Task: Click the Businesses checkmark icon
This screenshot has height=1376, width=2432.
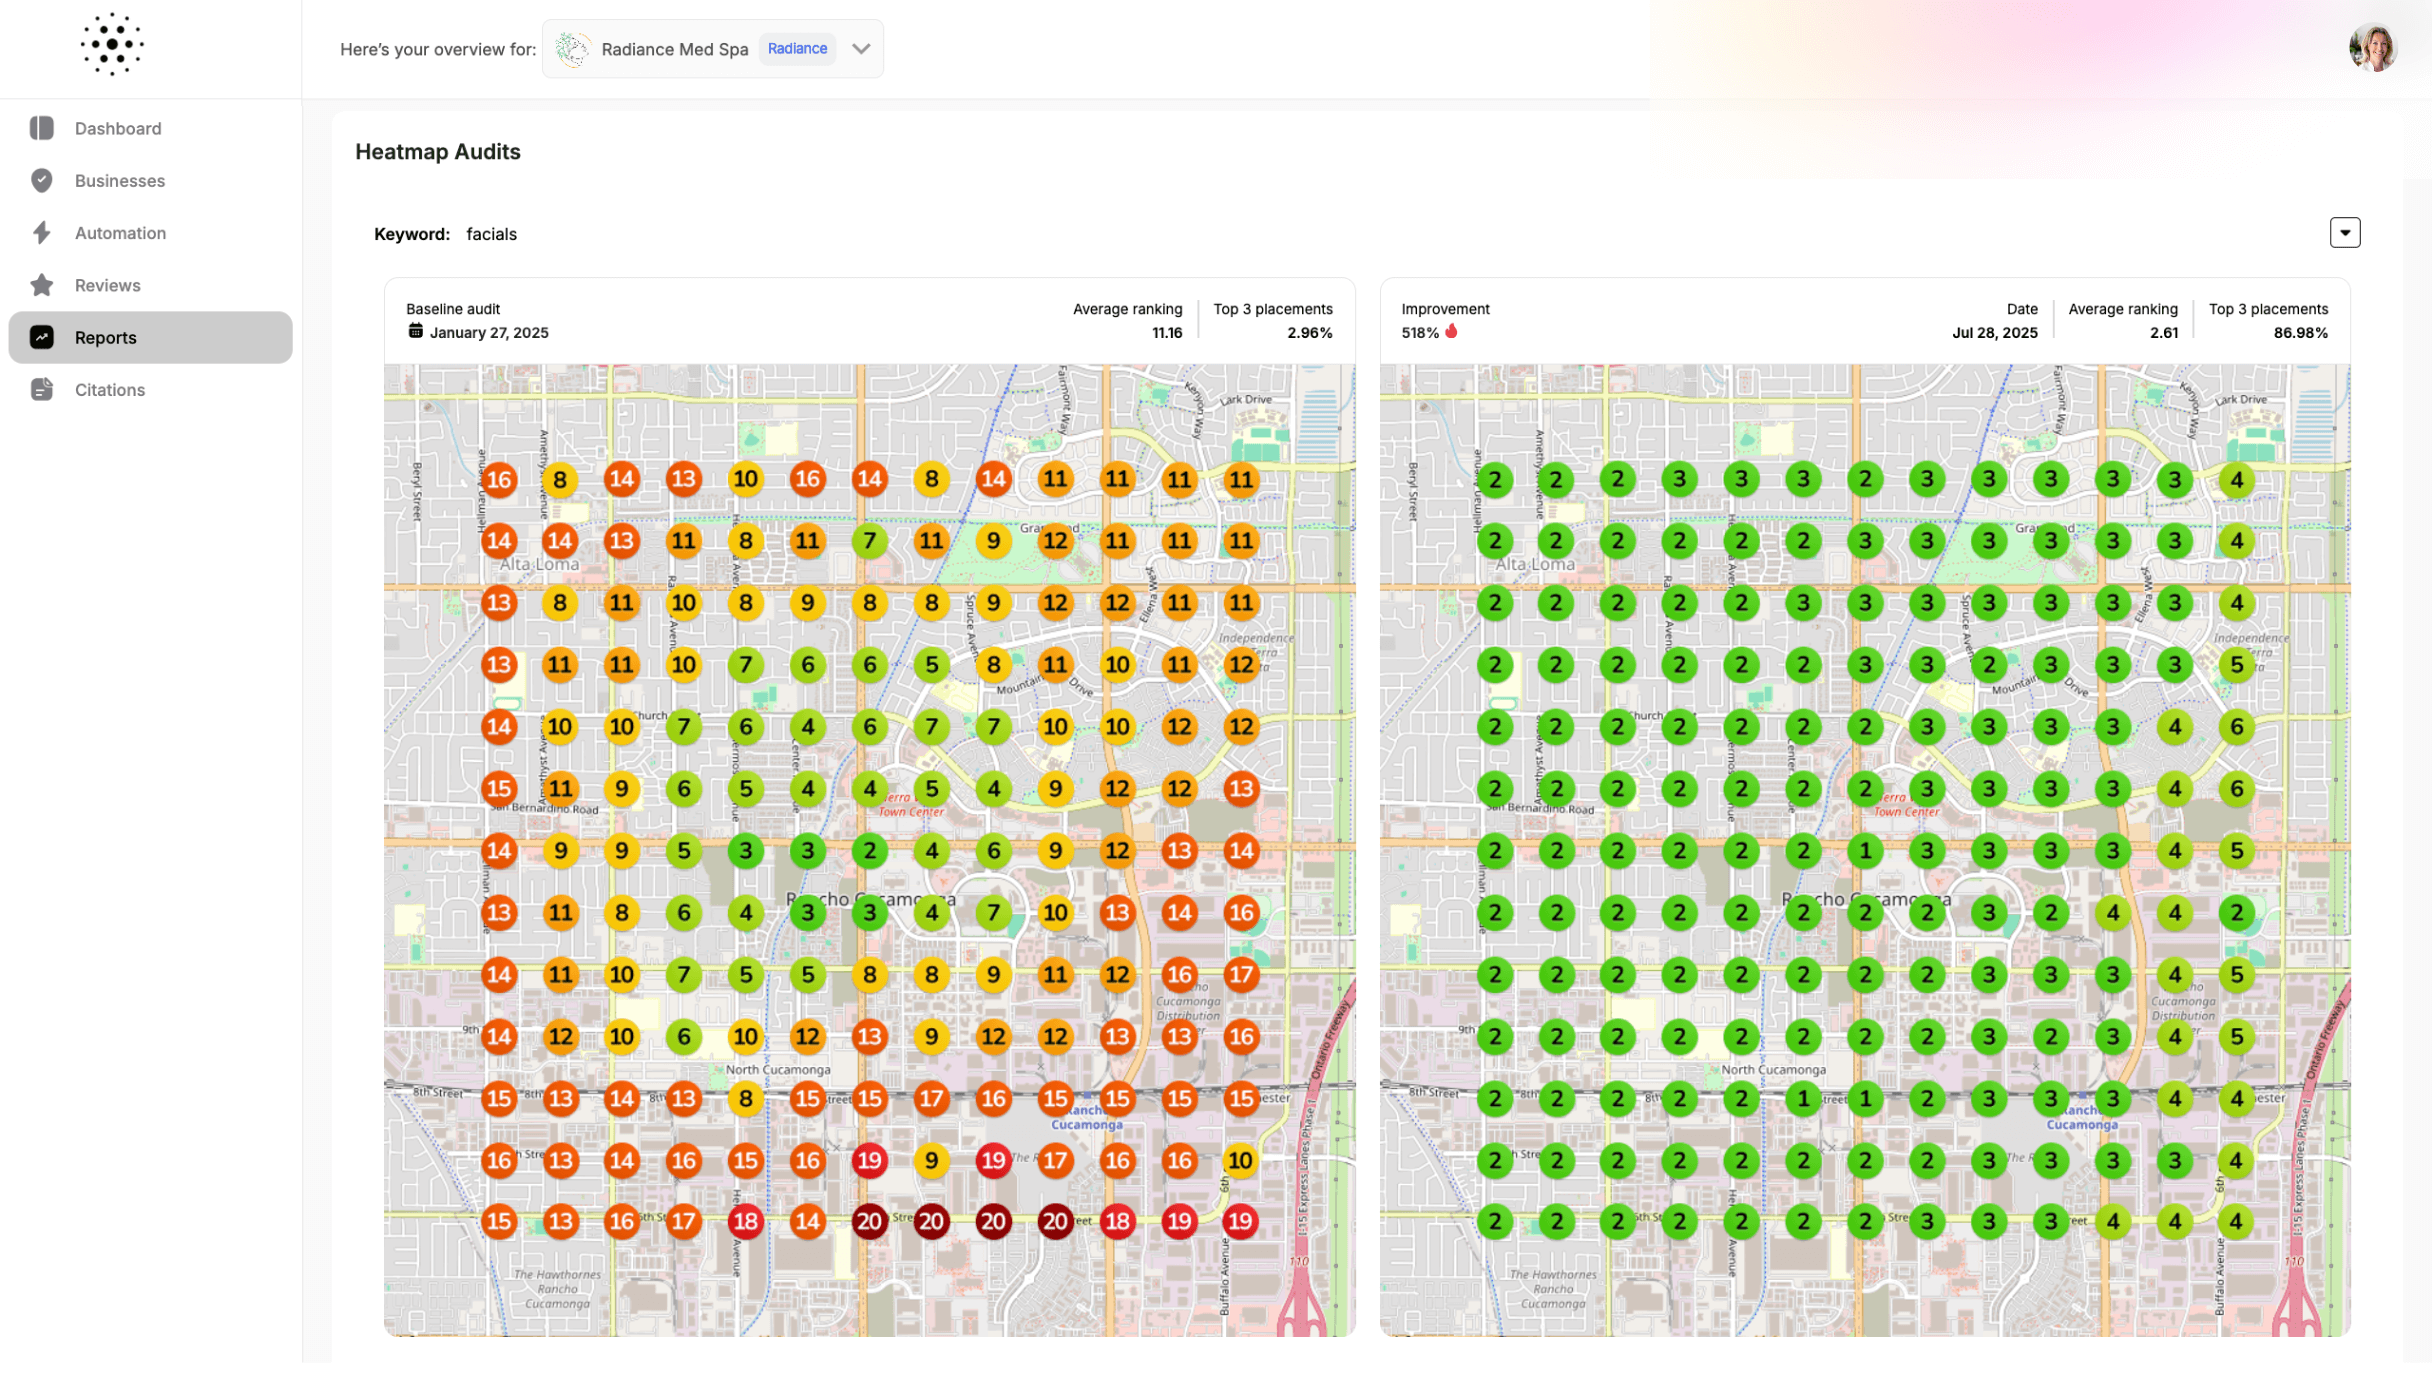Action: (41, 180)
